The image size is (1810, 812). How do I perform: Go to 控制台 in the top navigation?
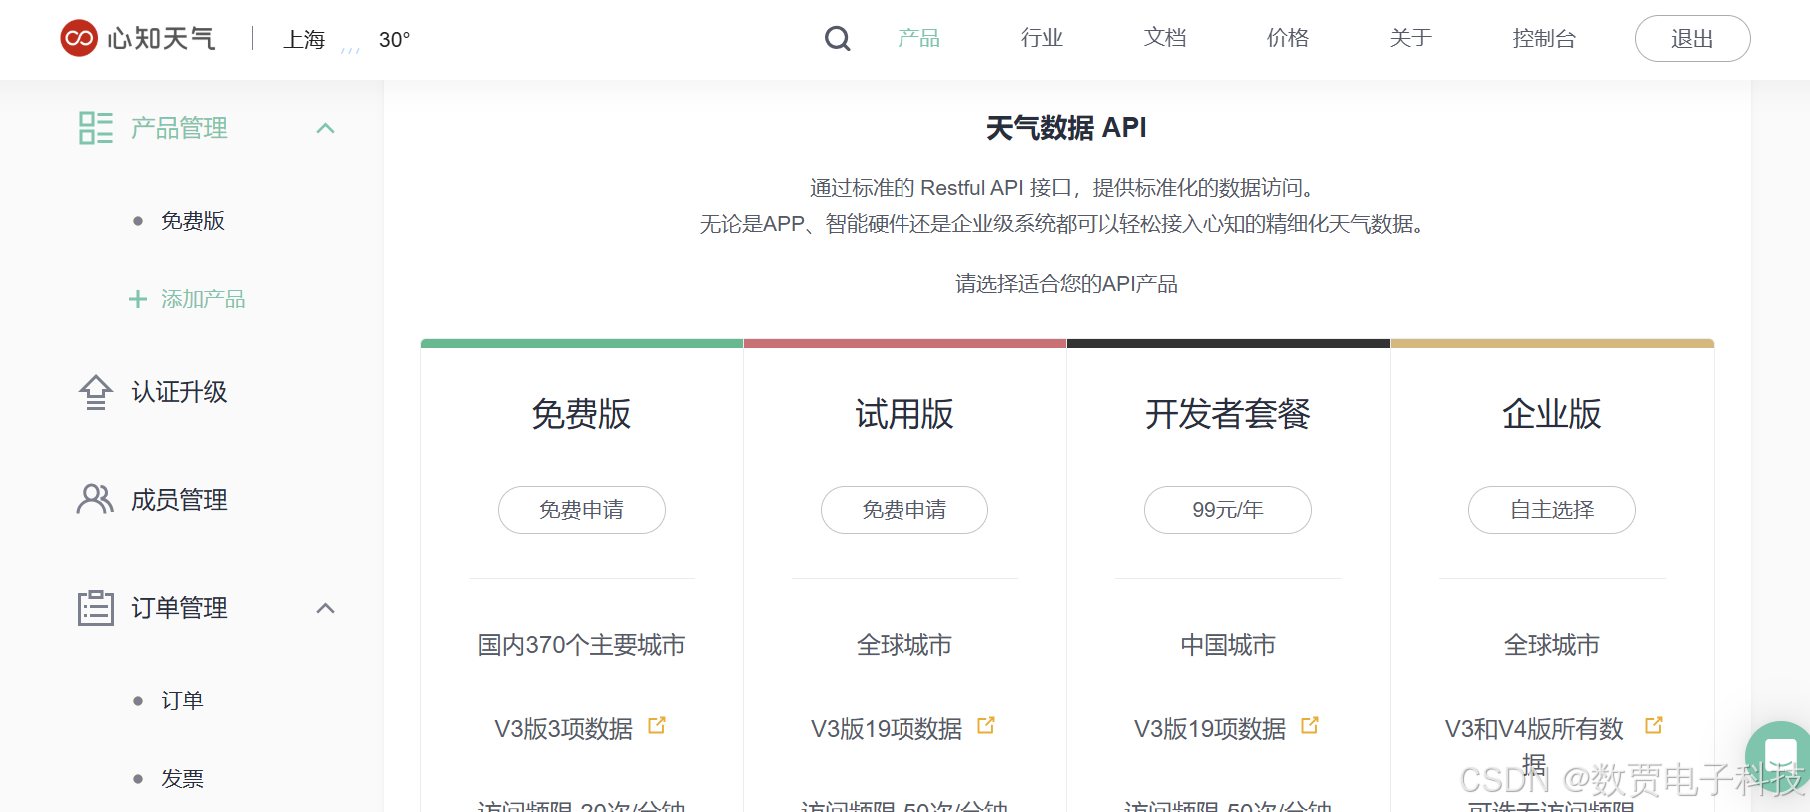(1545, 38)
